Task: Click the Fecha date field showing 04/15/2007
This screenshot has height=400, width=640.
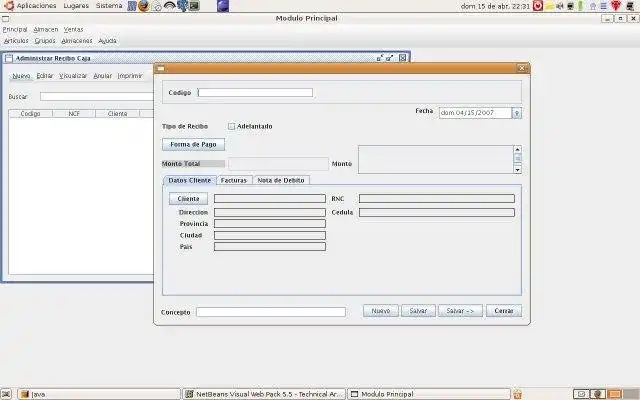Action: click(x=475, y=113)
